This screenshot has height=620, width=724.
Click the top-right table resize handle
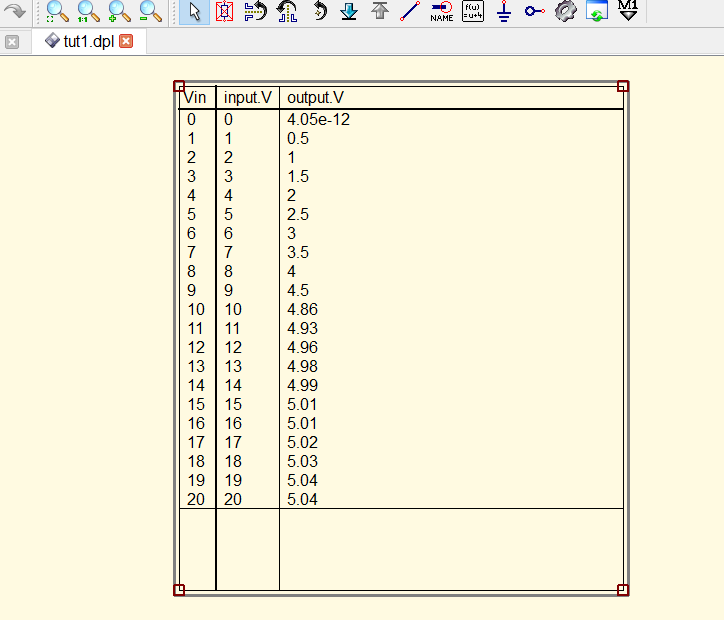(x=622, y=86)
